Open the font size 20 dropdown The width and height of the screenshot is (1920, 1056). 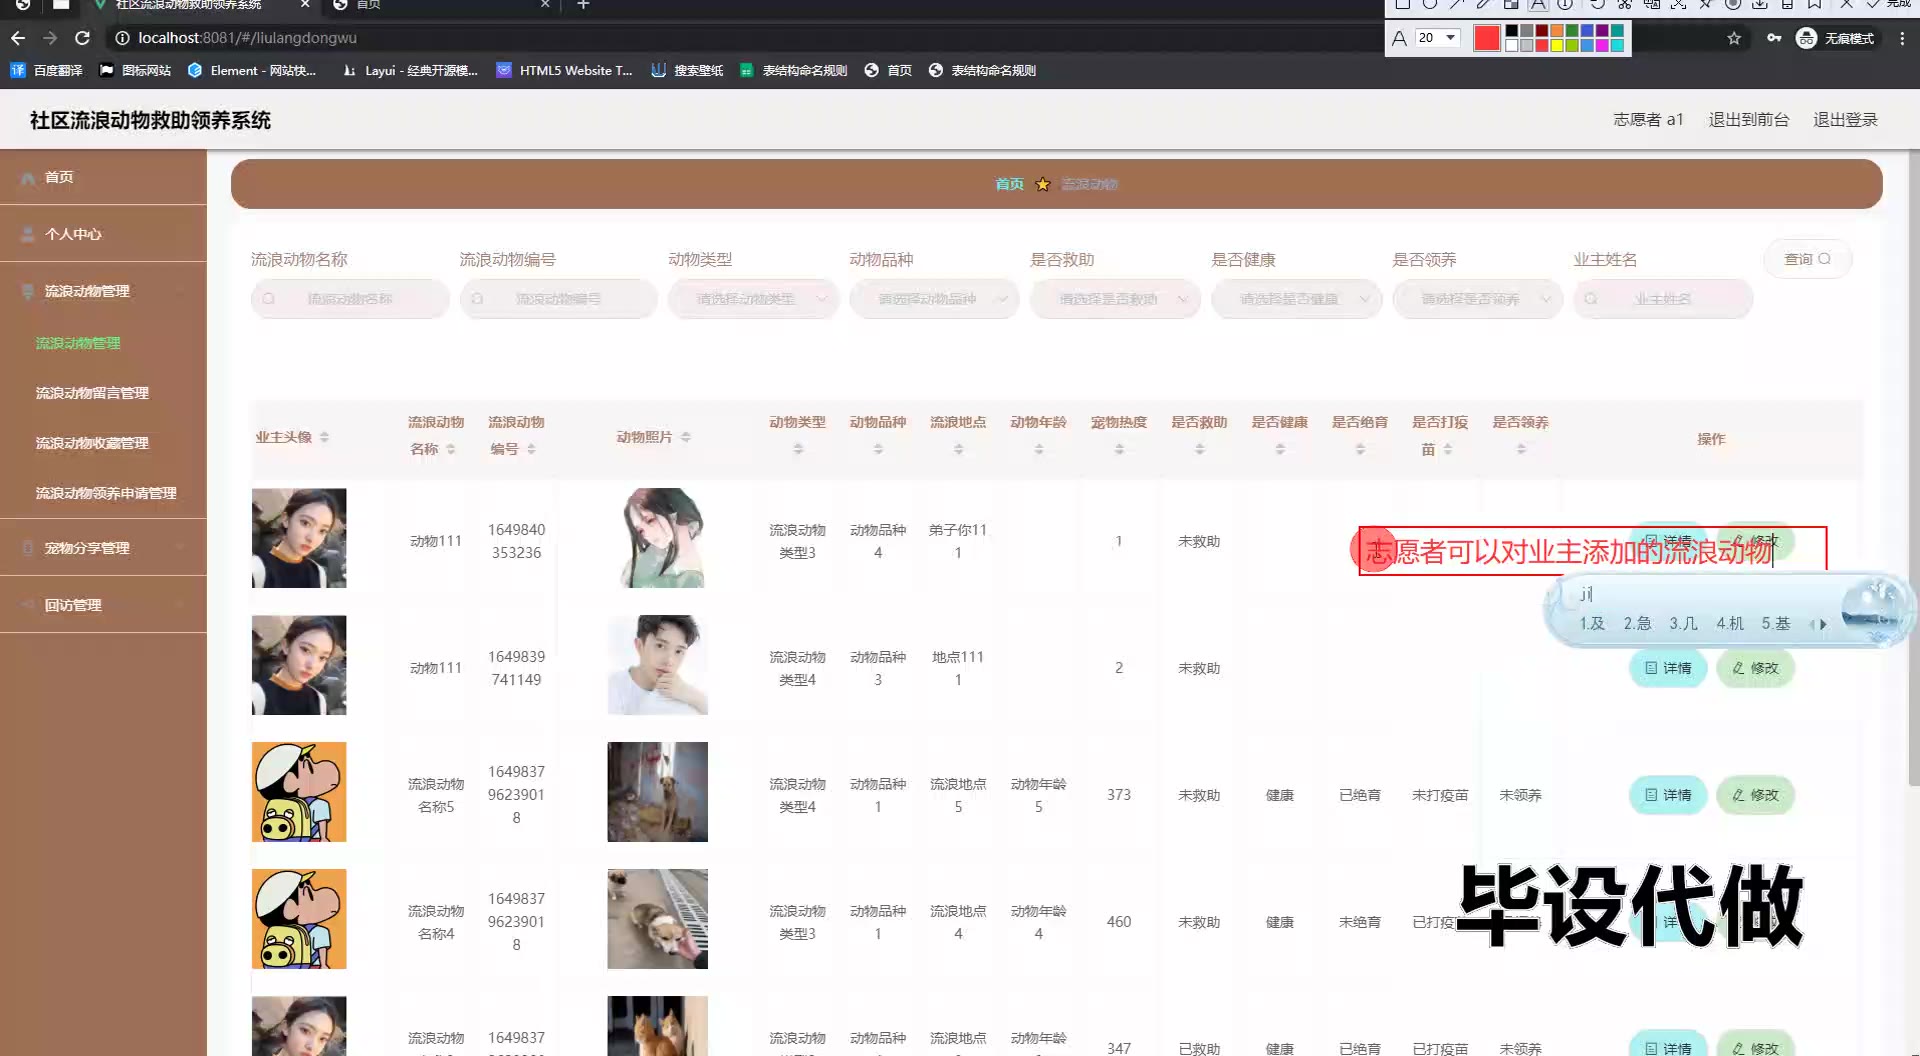[x=1437, y=38]
